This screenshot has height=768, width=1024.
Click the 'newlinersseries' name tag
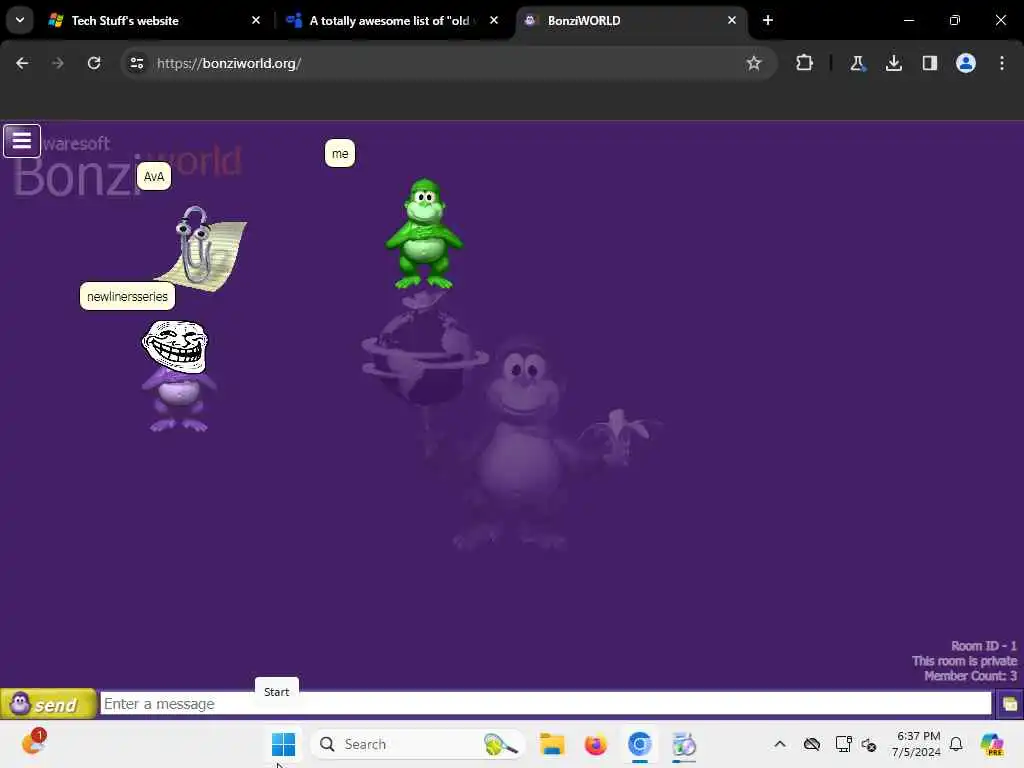tap(127, 296)
